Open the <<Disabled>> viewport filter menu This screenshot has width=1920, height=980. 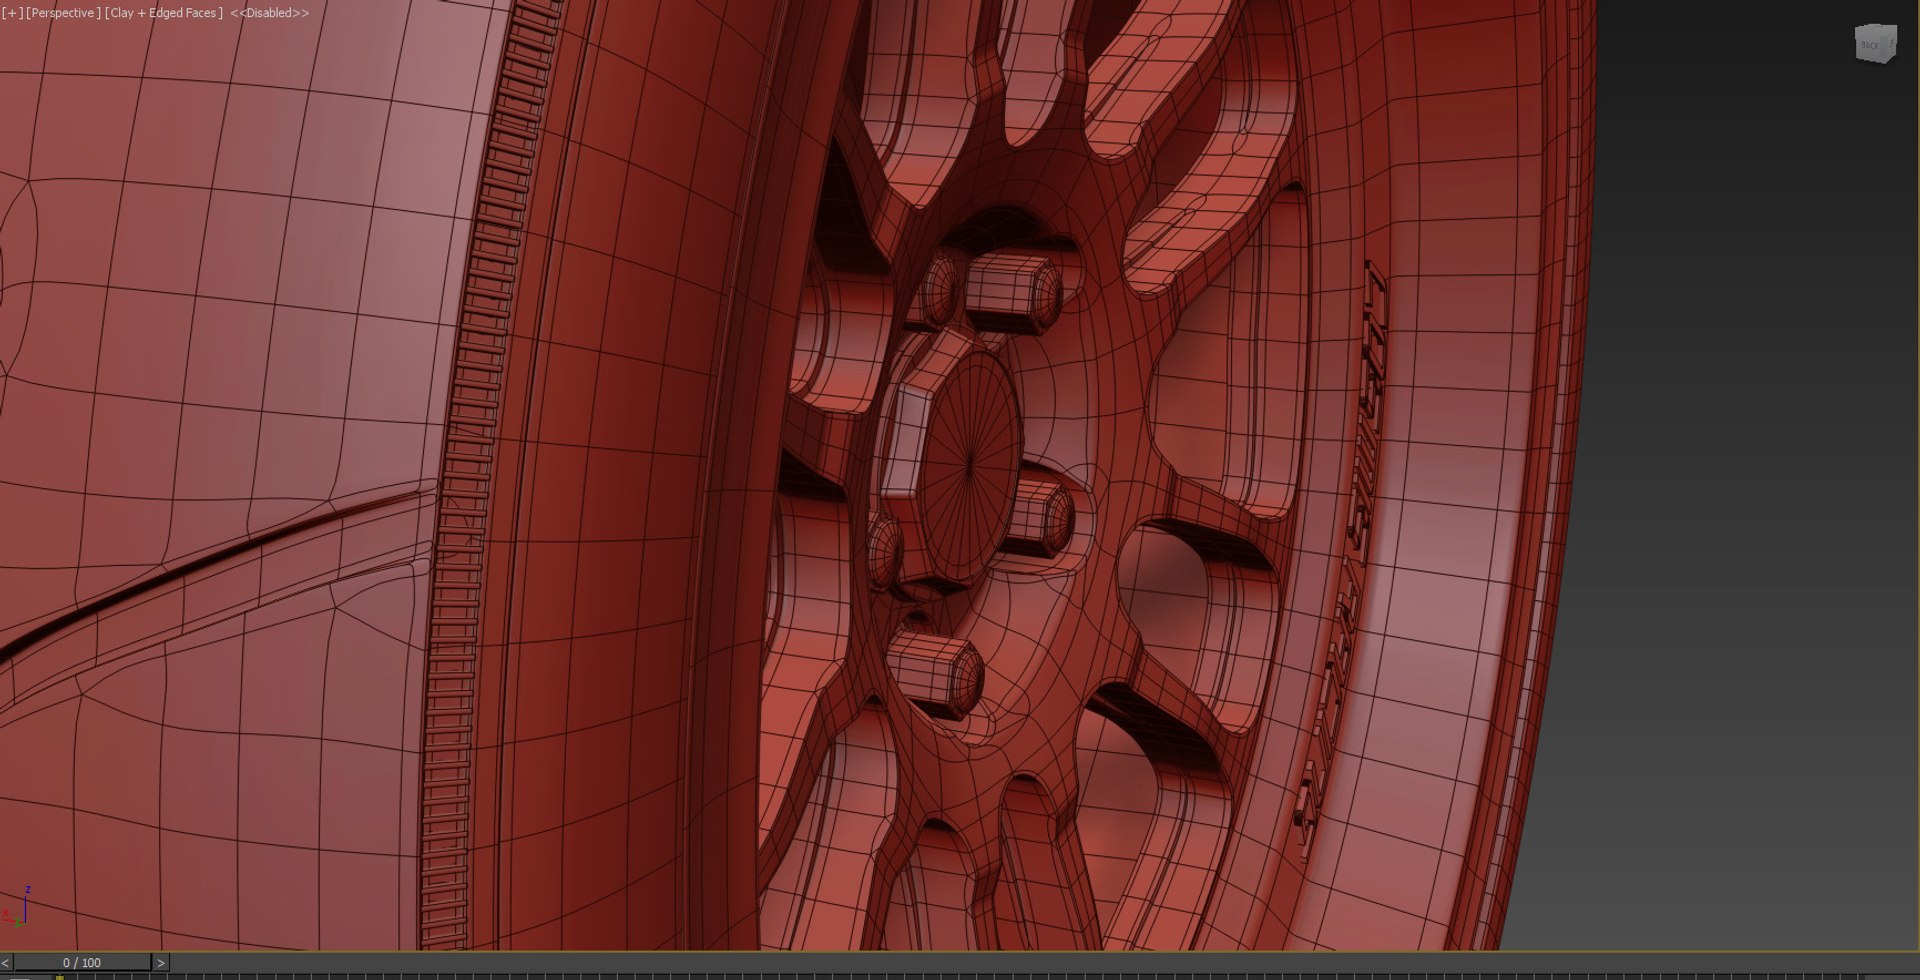(x=269, y=13)
